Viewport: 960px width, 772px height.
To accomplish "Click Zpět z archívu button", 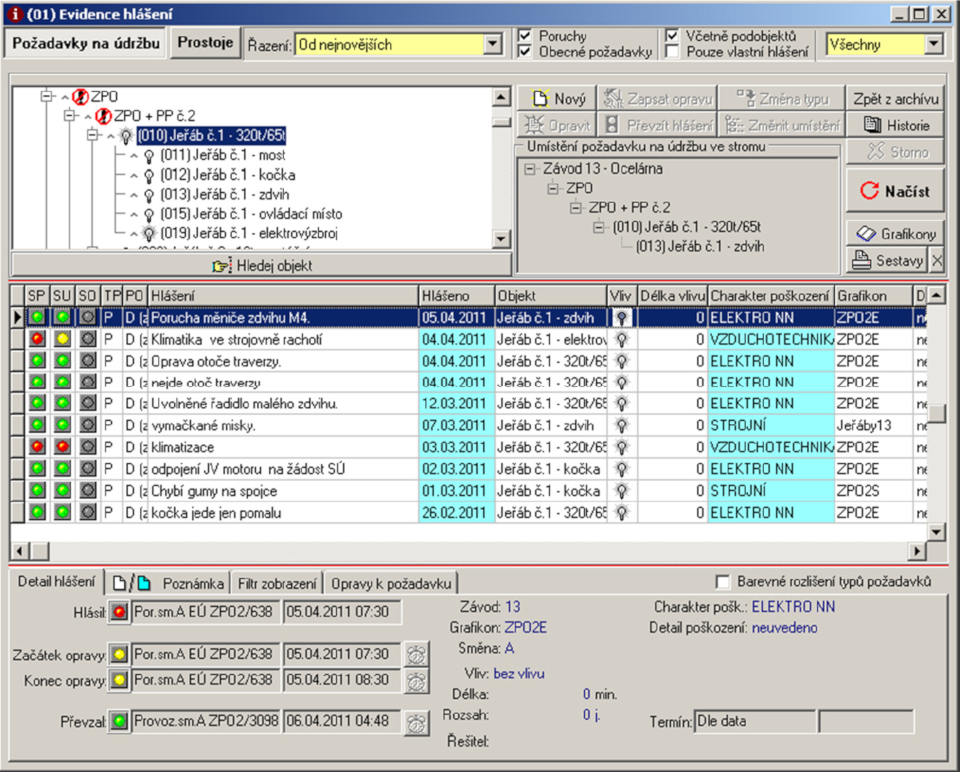I will pos(896,99).
